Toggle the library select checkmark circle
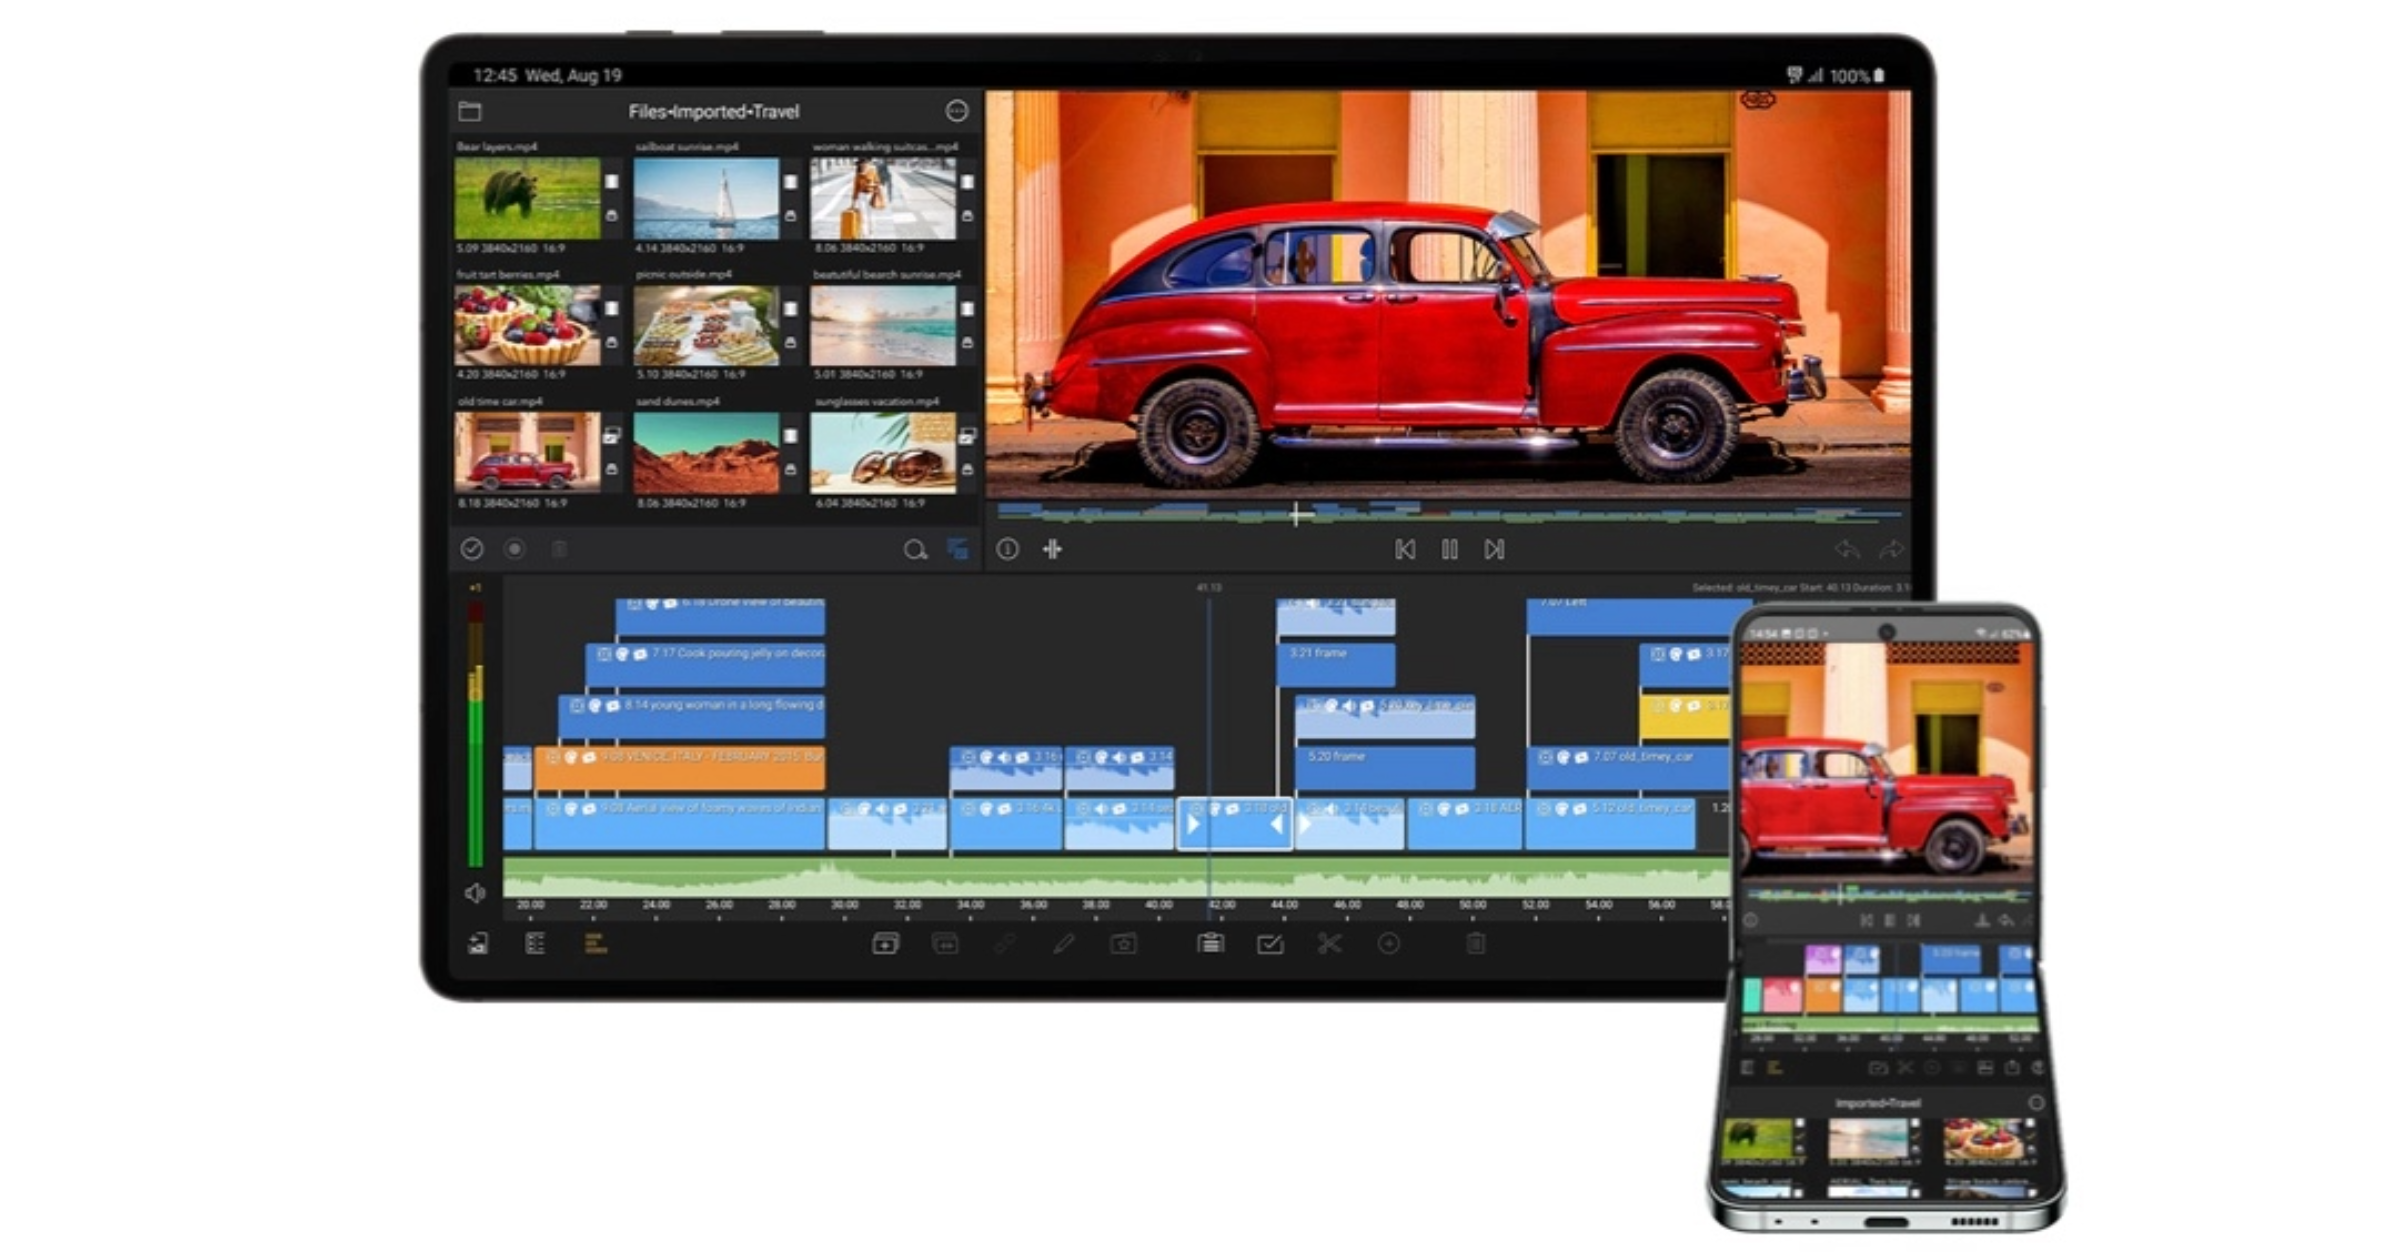2400x1256 pixels. pos(472,549)
